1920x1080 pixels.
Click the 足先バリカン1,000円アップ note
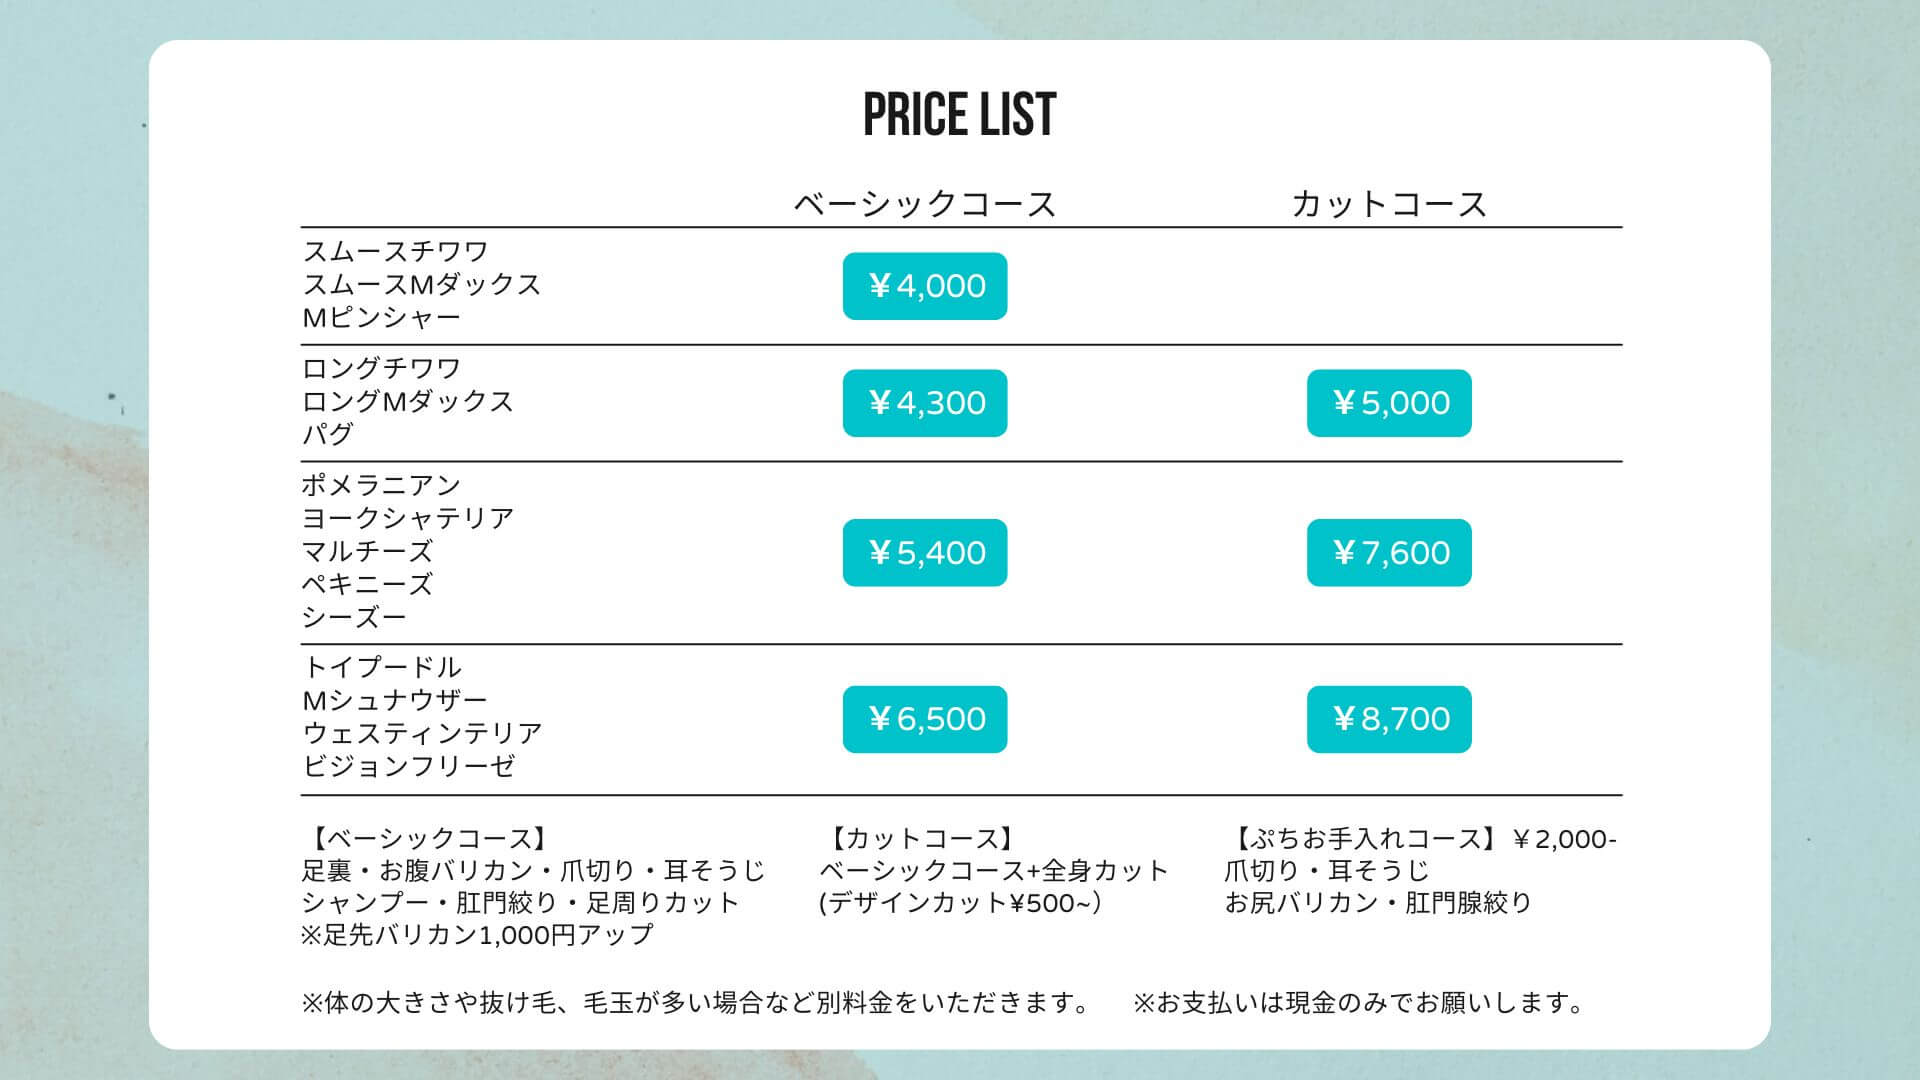[x=477, y=935]
